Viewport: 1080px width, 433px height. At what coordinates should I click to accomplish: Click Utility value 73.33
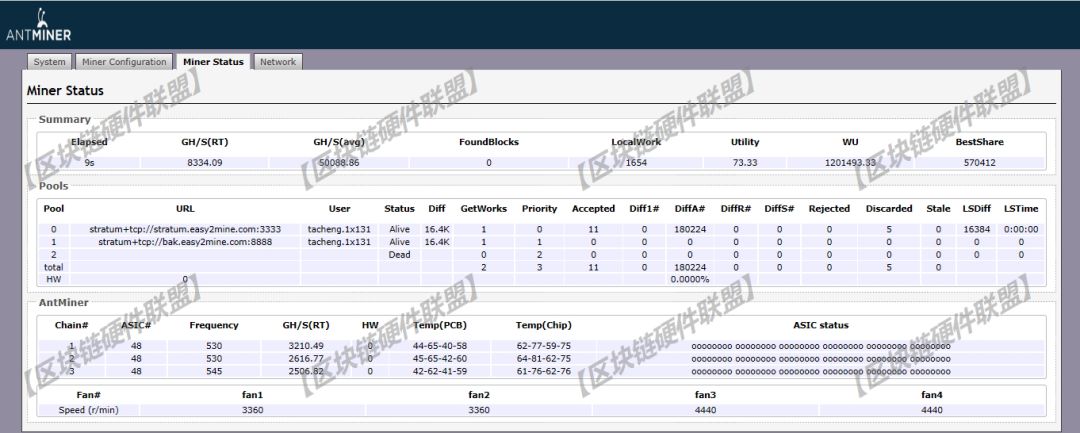tap(745, 163)
